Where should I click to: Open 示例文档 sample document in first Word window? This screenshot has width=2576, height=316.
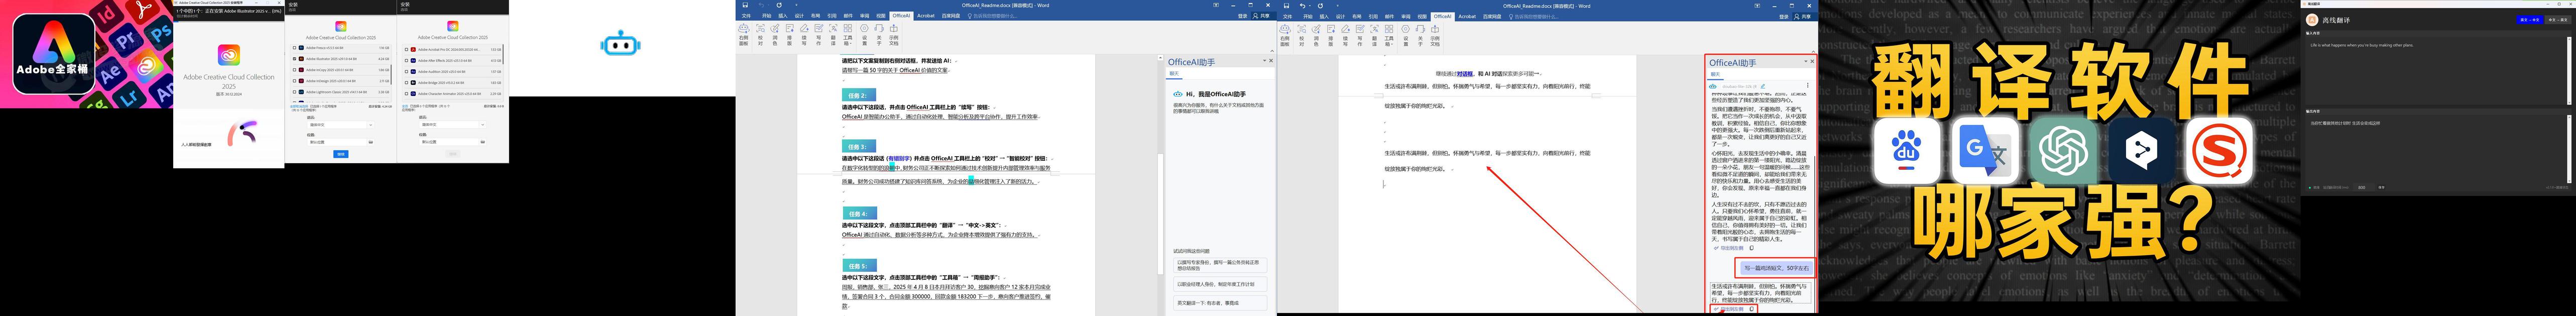click(x=894, y=34)
